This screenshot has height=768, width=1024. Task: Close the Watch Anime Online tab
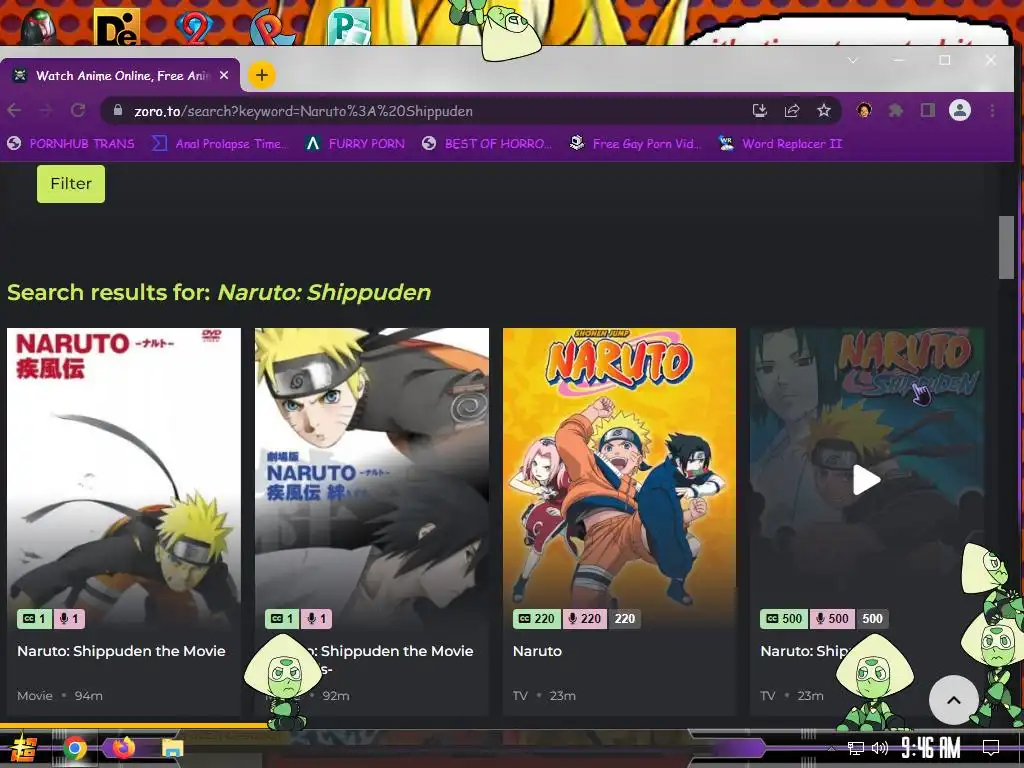pos(224,76)
